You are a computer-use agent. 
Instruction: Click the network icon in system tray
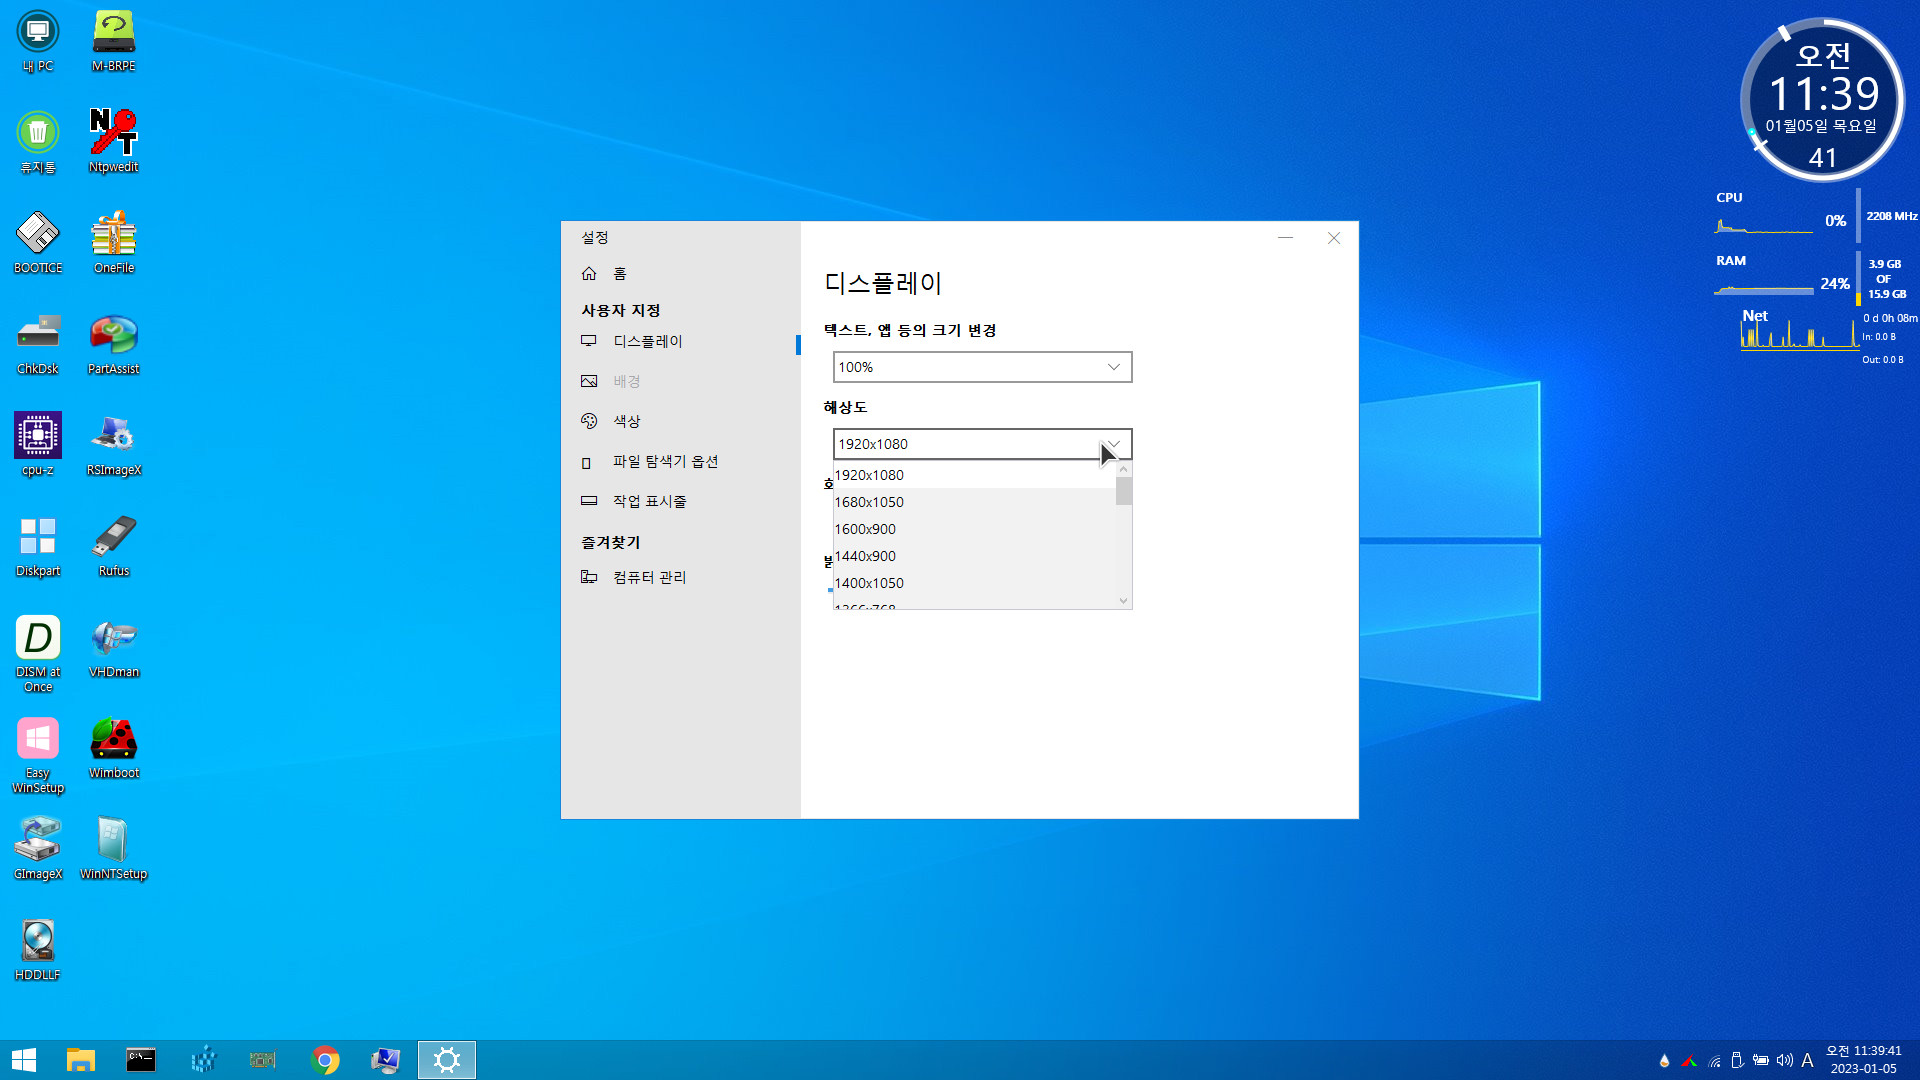1715,1061
